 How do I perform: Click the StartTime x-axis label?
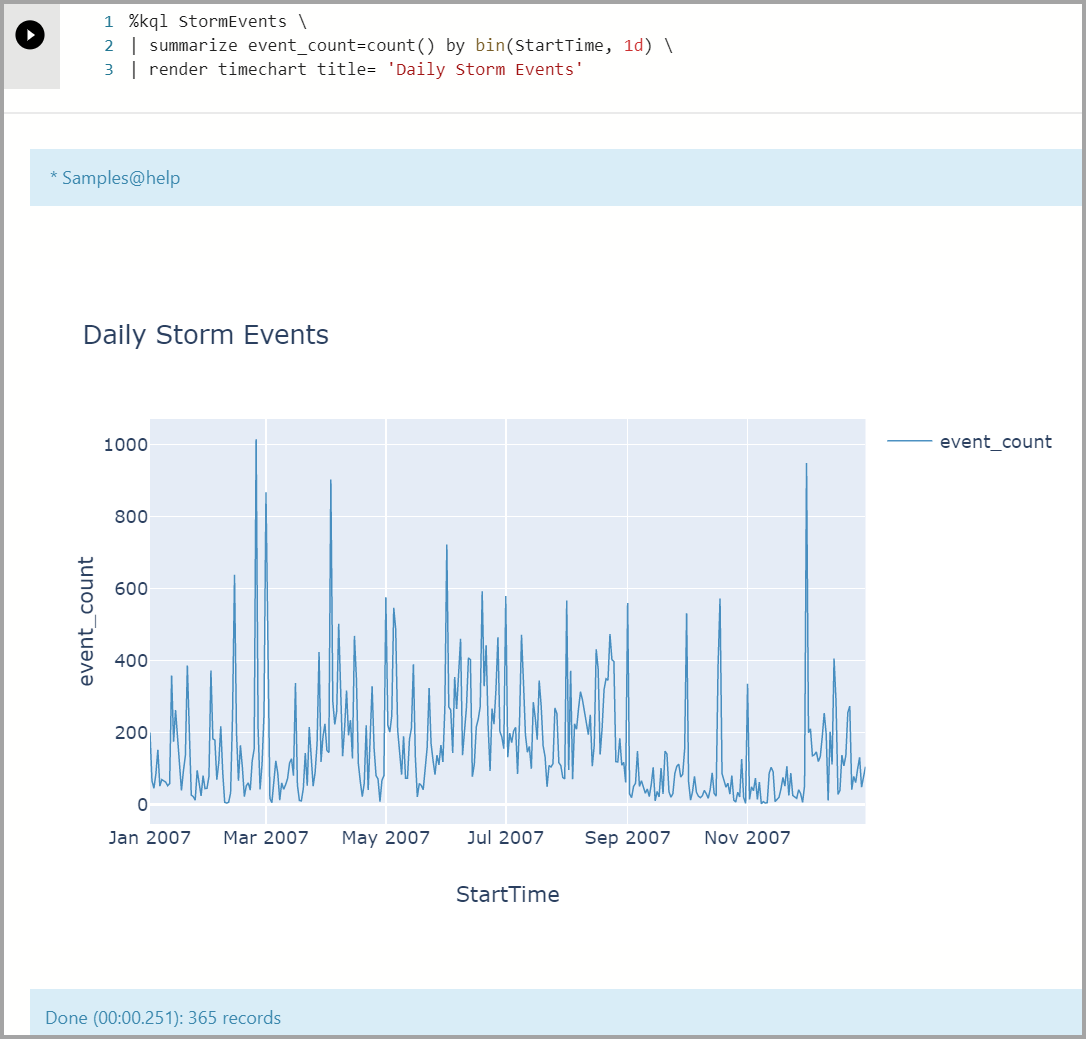click(507, 894)
